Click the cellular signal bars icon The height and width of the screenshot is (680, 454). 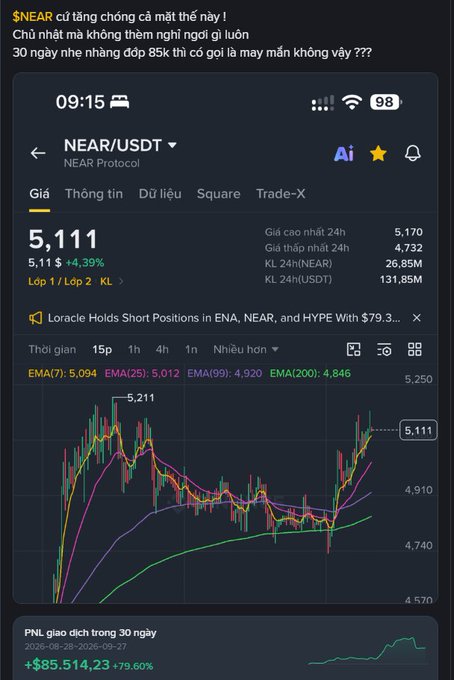click(x=323, y=103)
